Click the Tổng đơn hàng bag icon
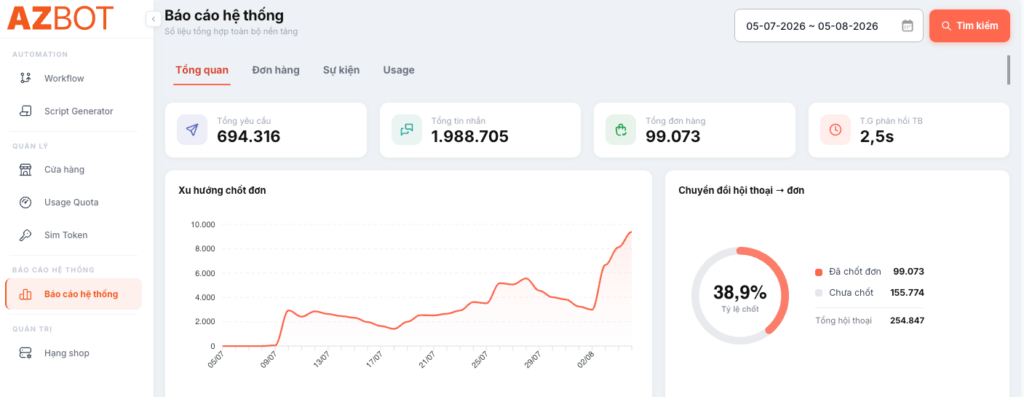Viewport: 1024px width, 397px height. pyautogui.click(x=620, y=130)
